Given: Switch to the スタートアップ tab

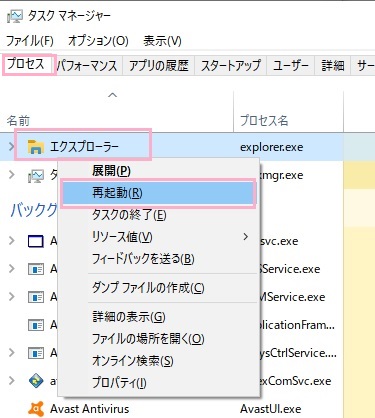Looking at the screenshot, I should [x=231, y=65].
